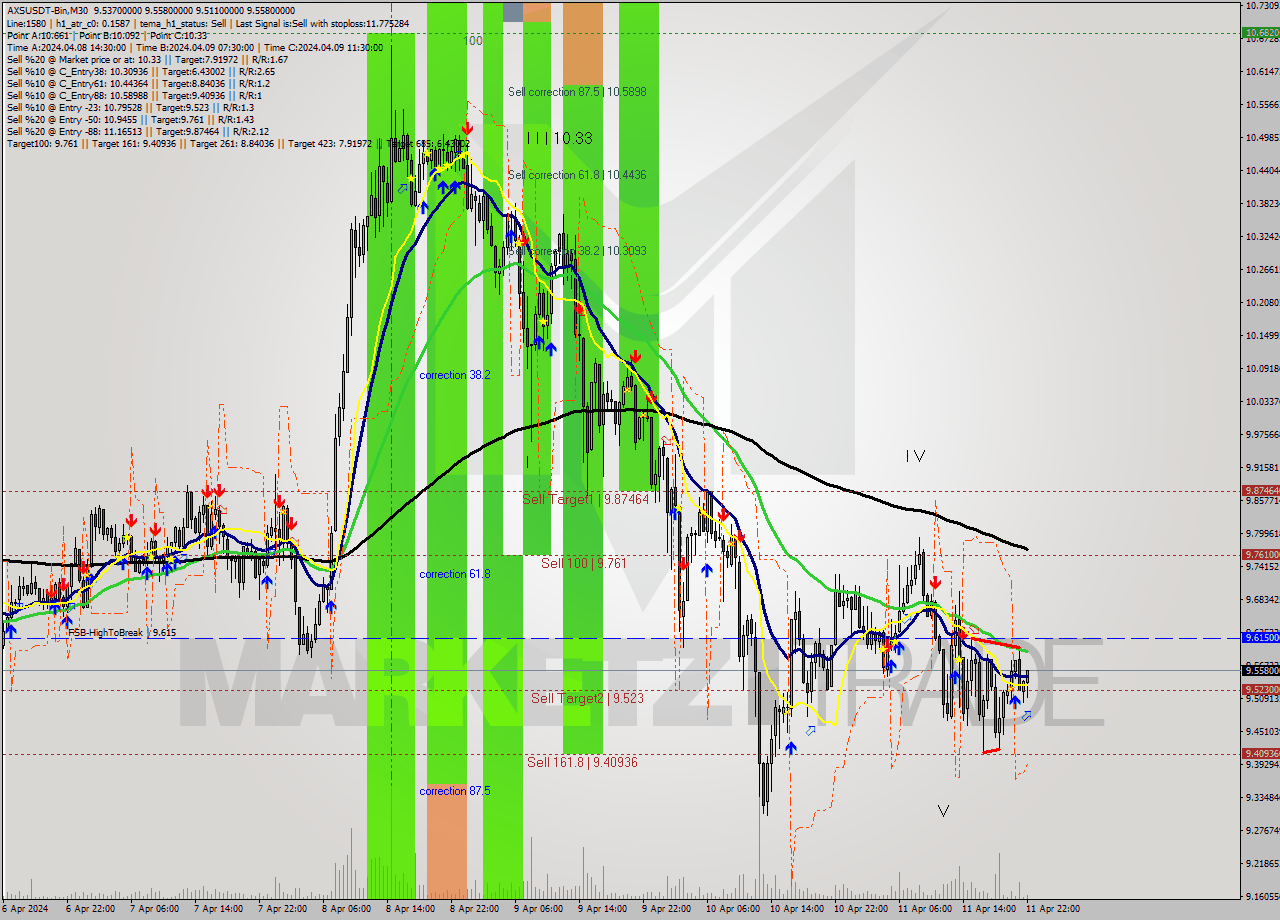The width and height of the screenshot is (1280, 920).
Task: Click the 10.0337 price axis value
Action: click(x=1262, y=402)
